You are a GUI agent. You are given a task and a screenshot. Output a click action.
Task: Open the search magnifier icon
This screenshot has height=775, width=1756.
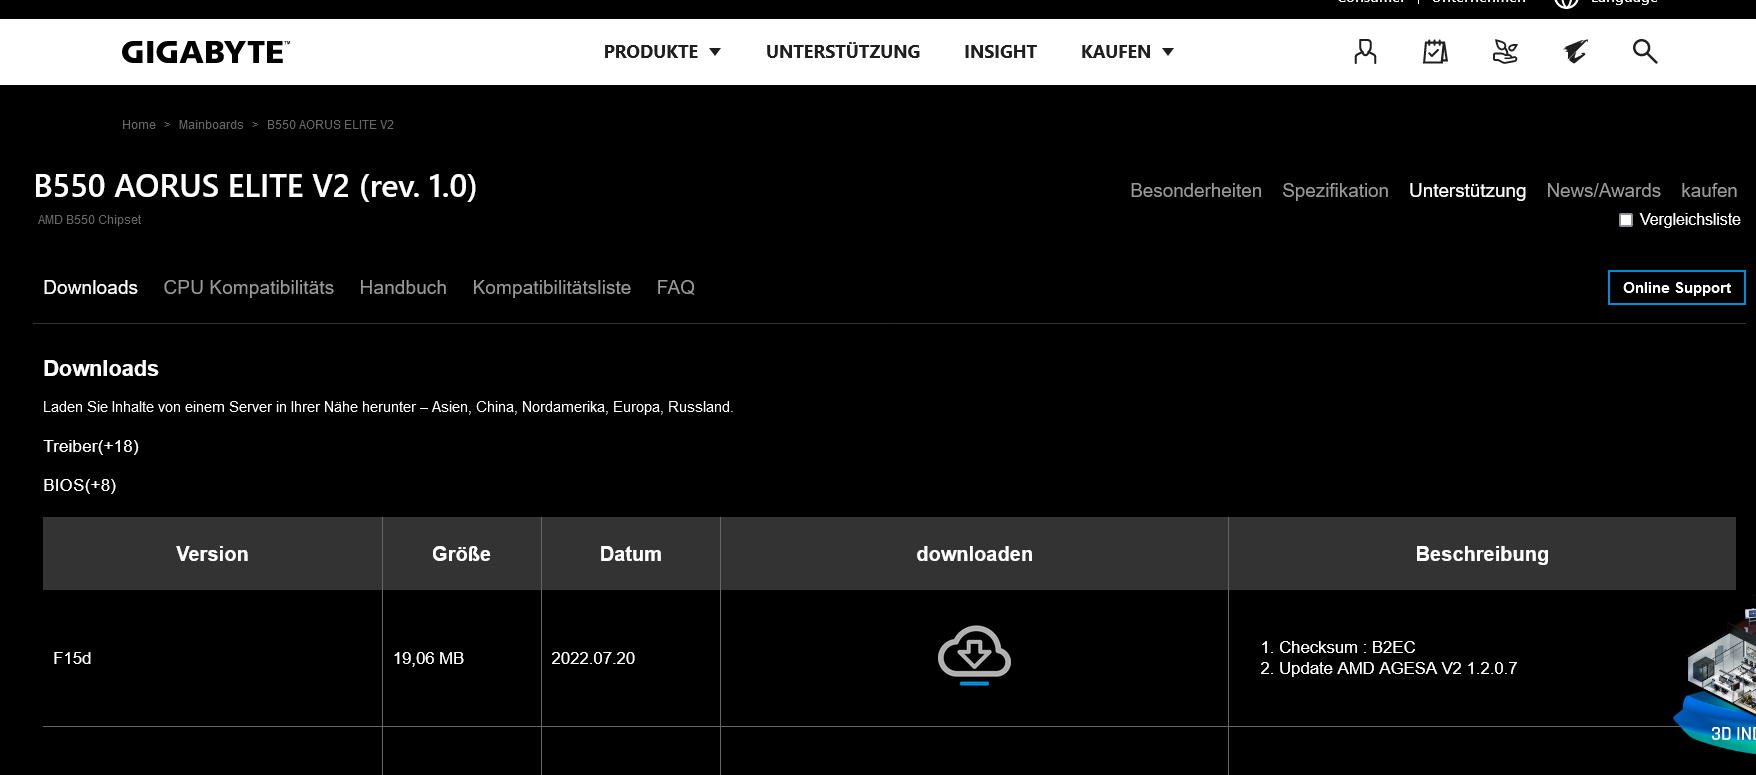click(1645, 52)
